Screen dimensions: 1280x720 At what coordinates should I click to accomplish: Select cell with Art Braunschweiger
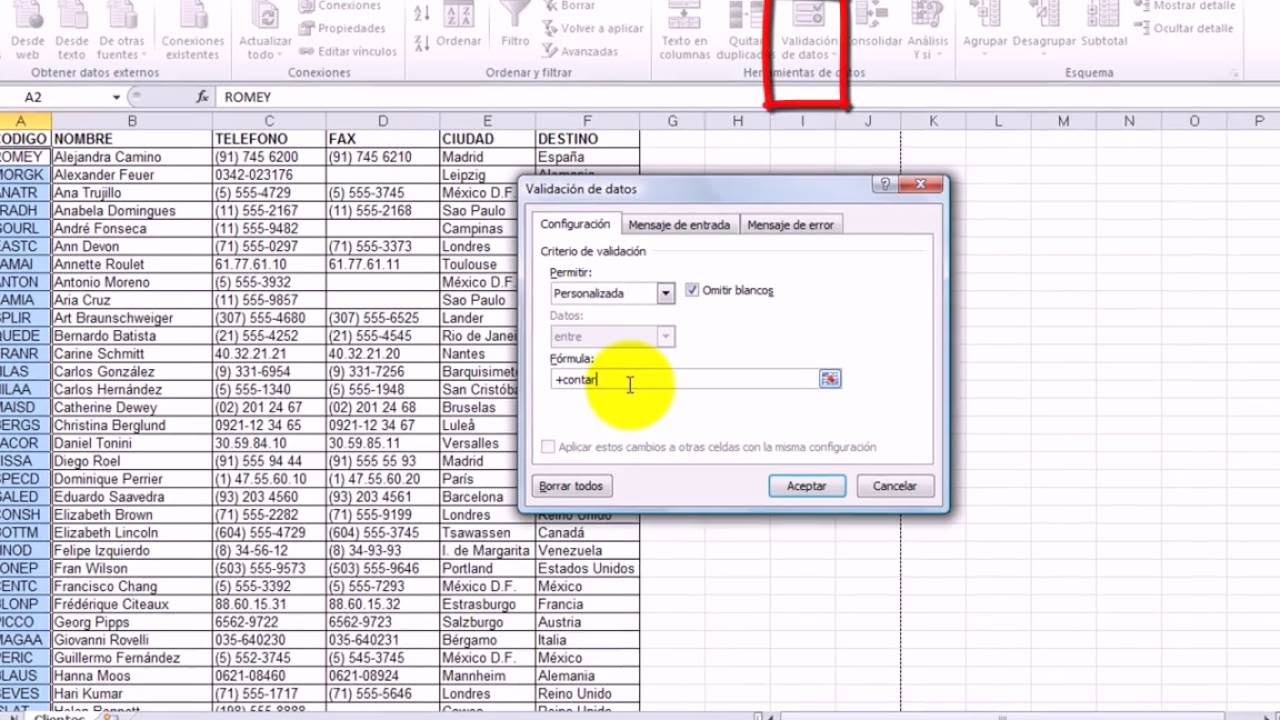131,318
